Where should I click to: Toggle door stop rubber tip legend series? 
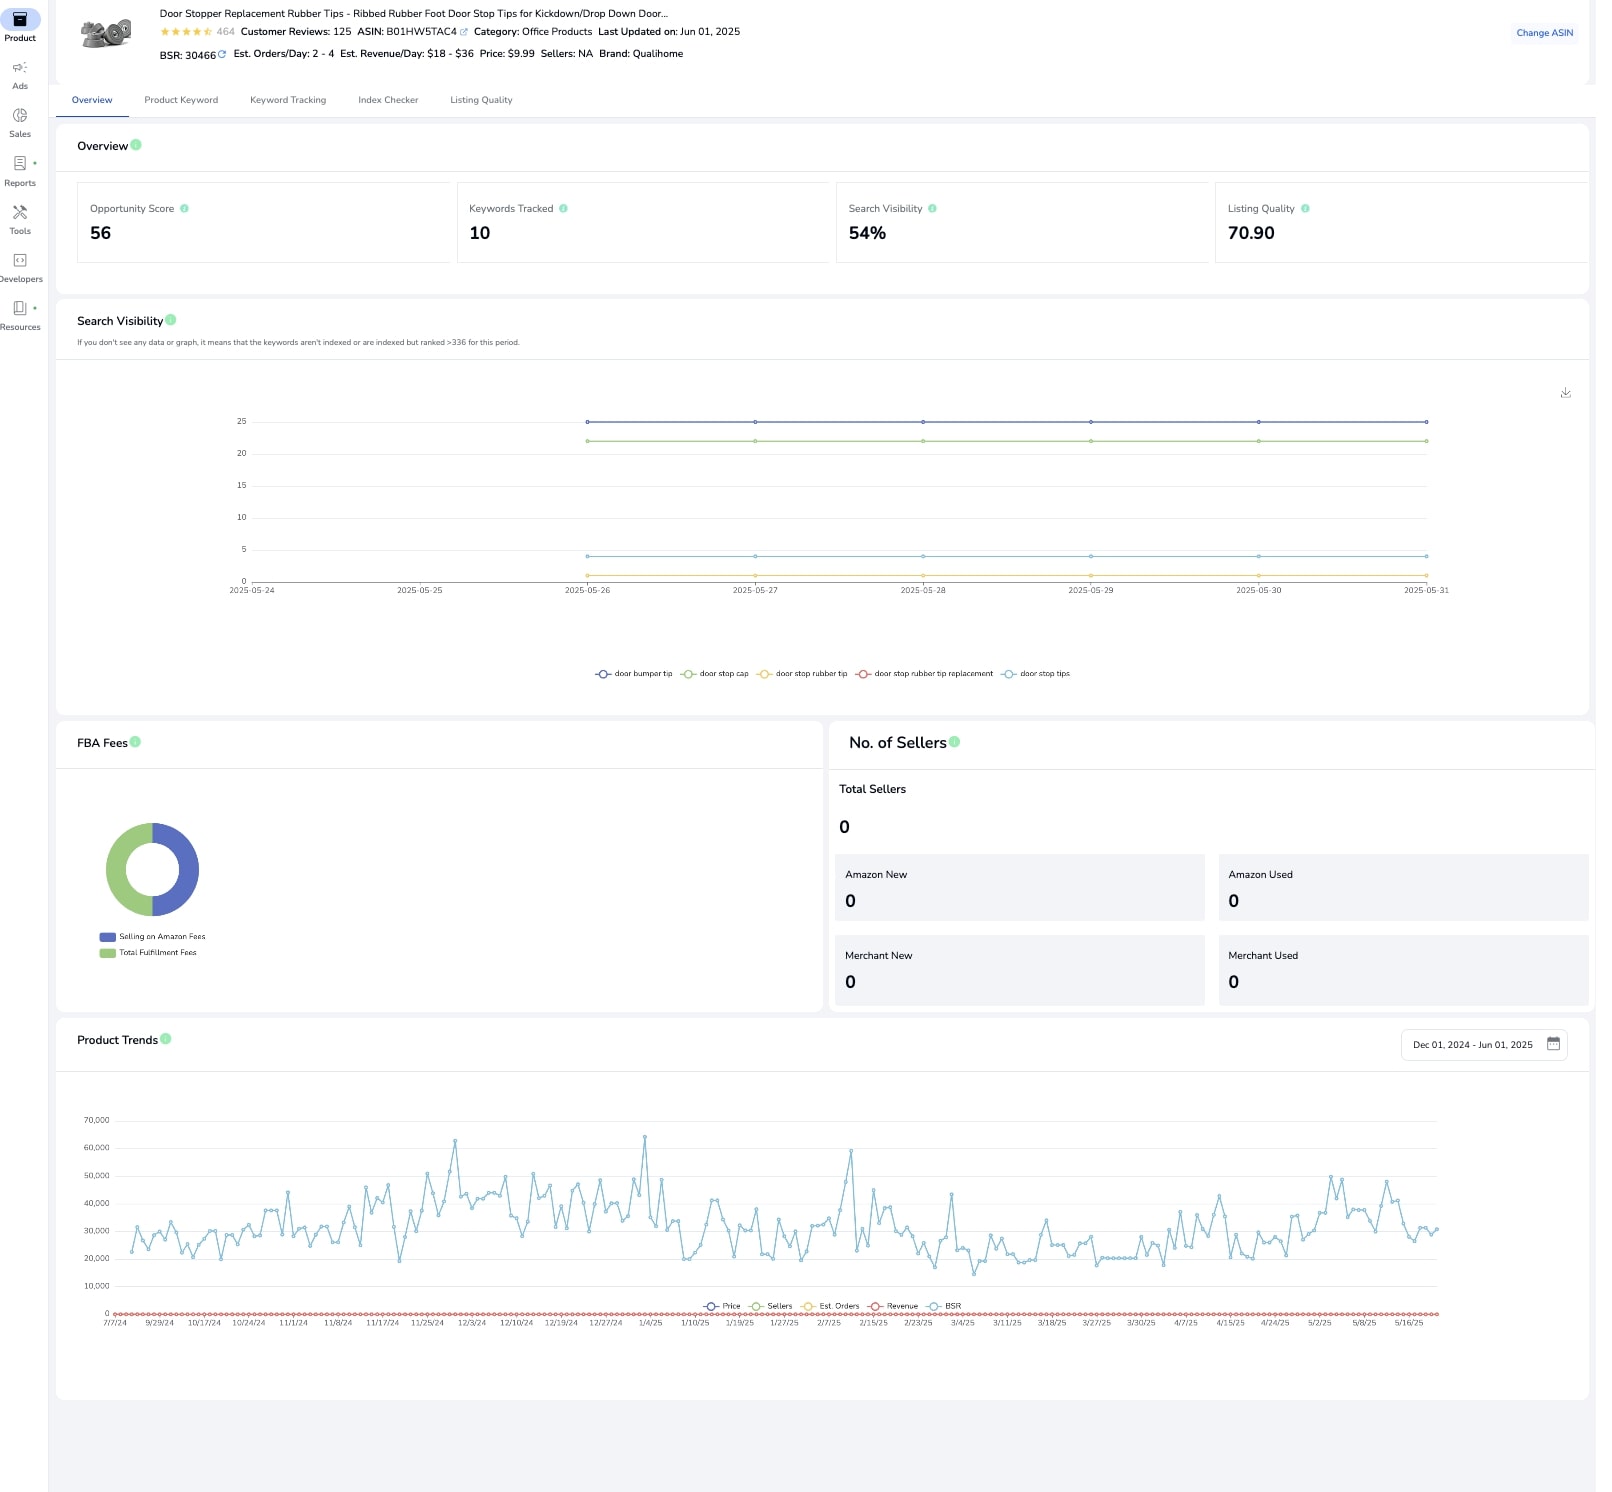[x=802, y=674]
